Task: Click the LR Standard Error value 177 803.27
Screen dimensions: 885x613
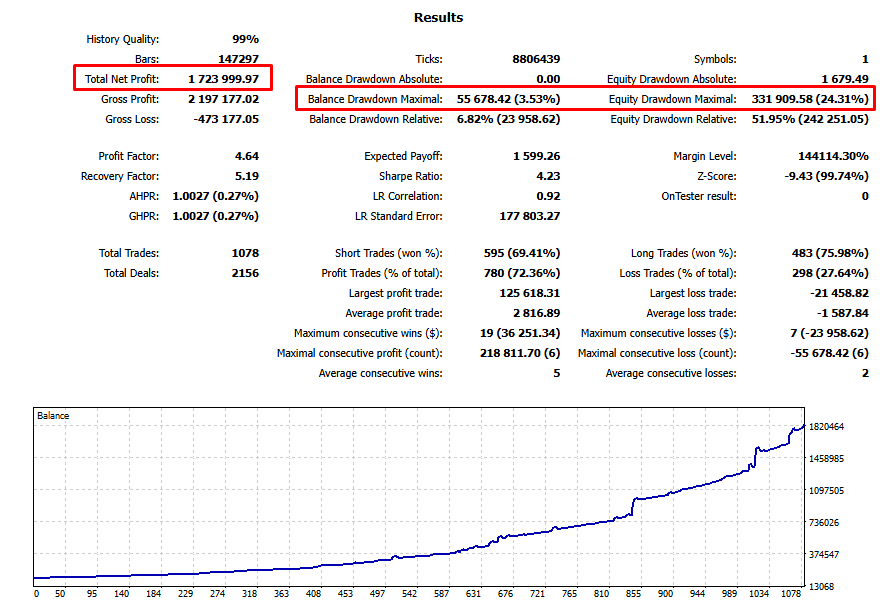Action: pos(529,216)
